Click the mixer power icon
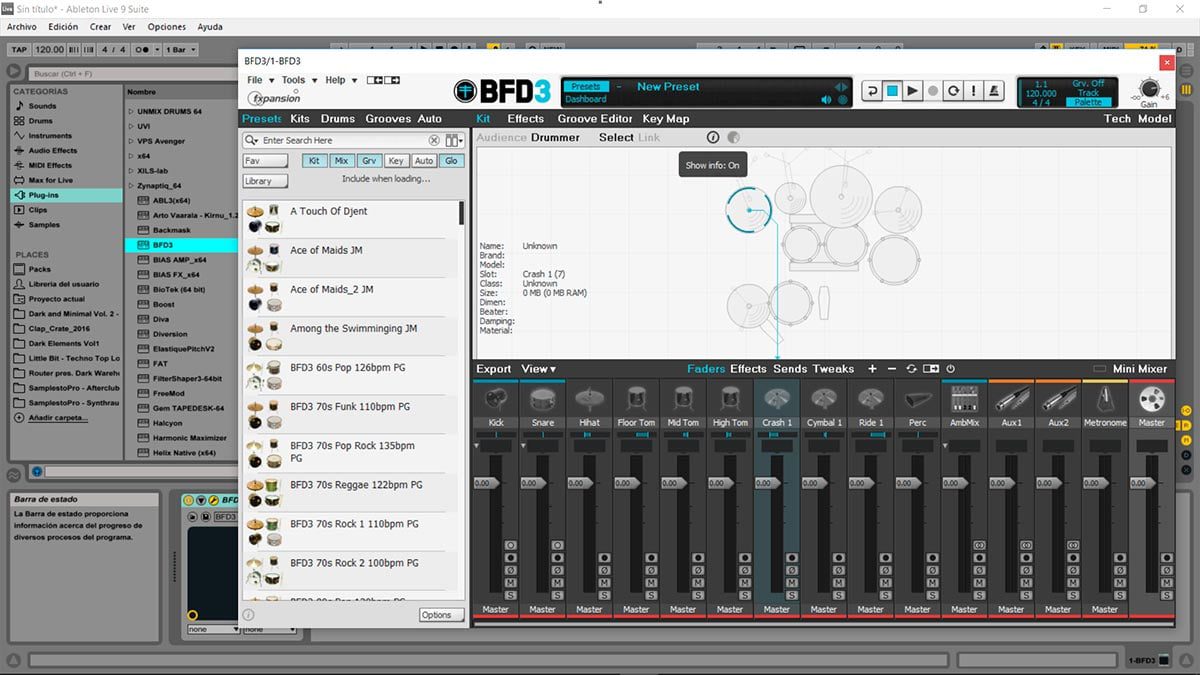This screenshot has height=675, width=1200. pos(950,369)
